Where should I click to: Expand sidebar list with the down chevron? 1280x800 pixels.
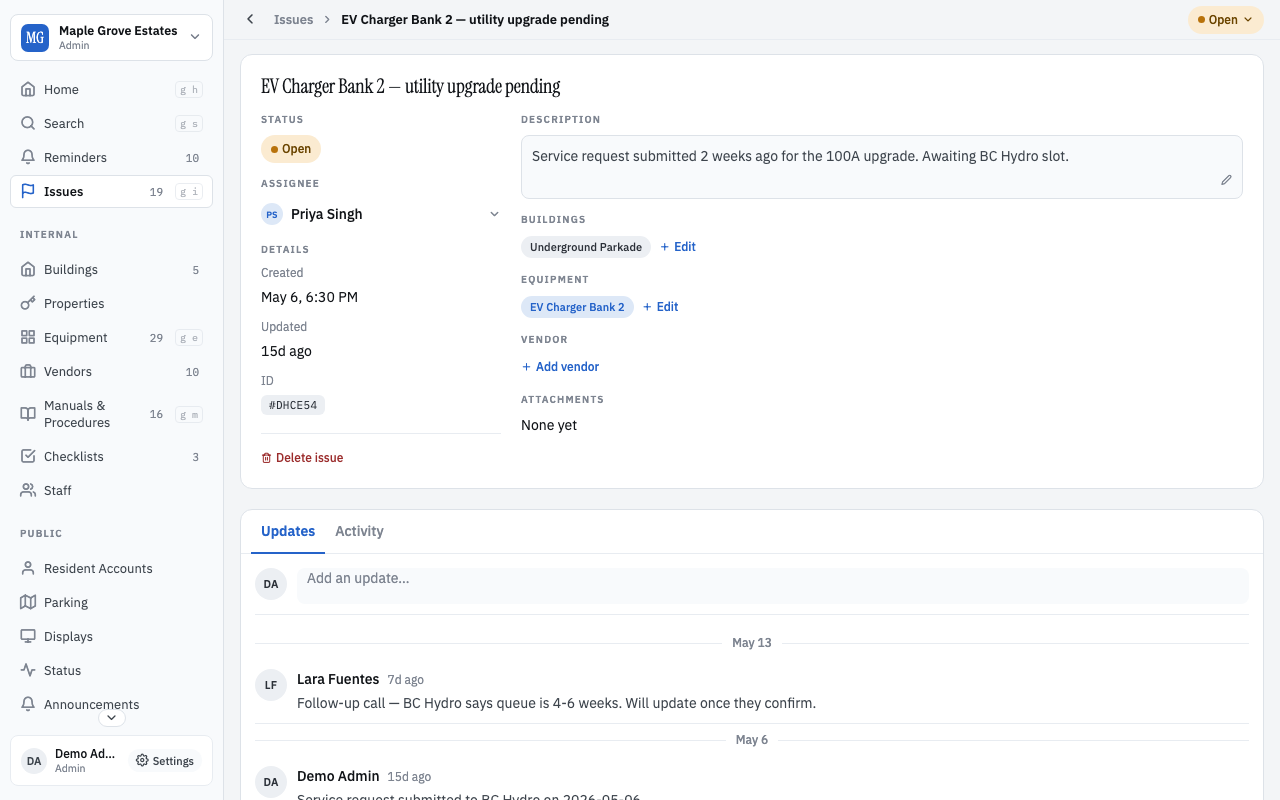(x=111, y=717)
